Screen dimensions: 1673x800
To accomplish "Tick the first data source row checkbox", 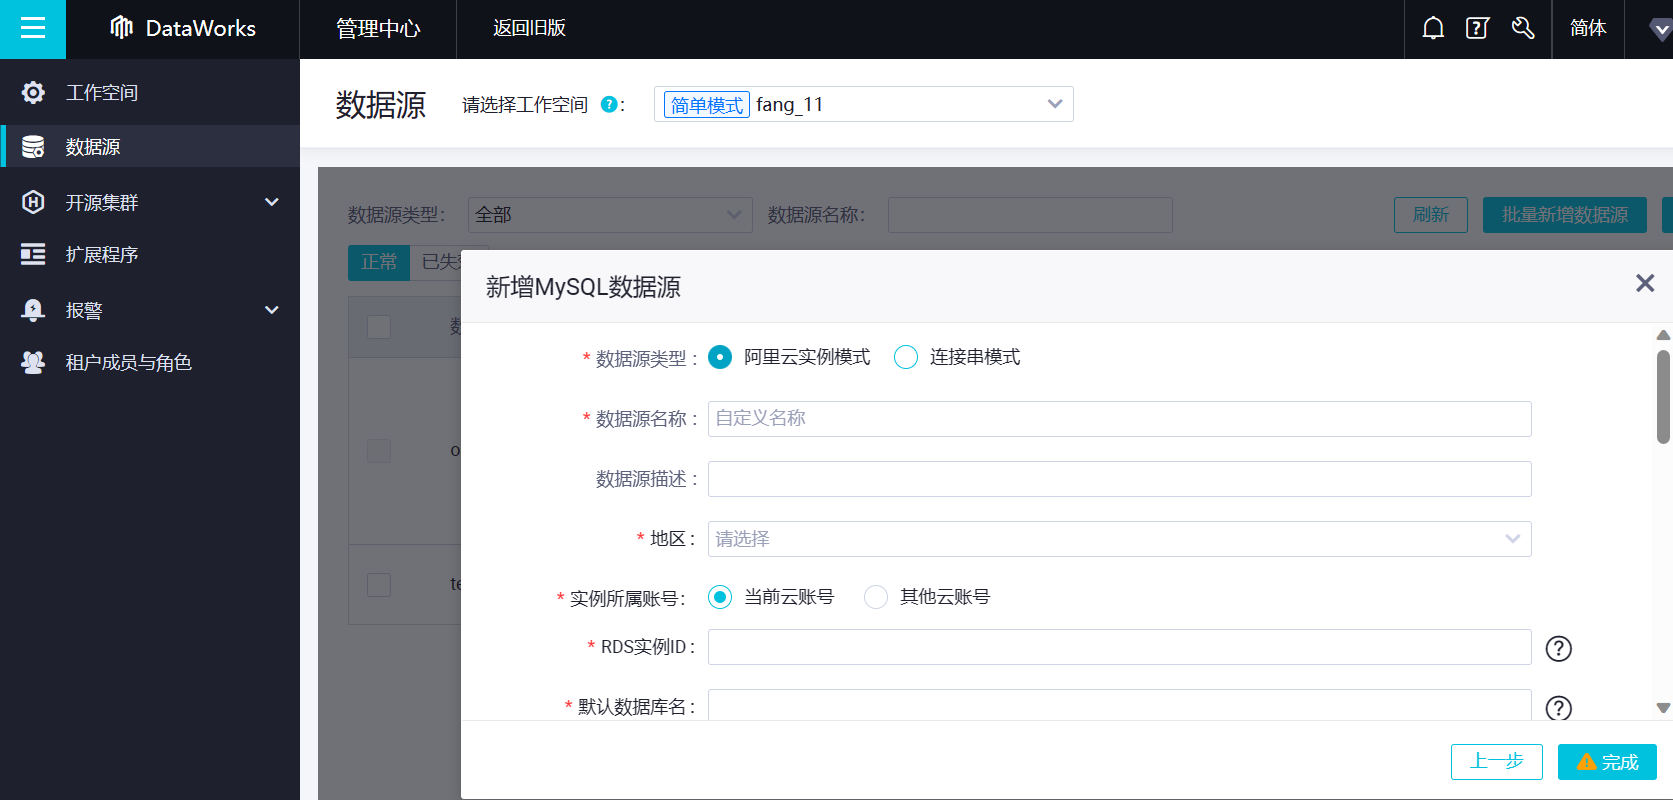I will coord(379,450).
